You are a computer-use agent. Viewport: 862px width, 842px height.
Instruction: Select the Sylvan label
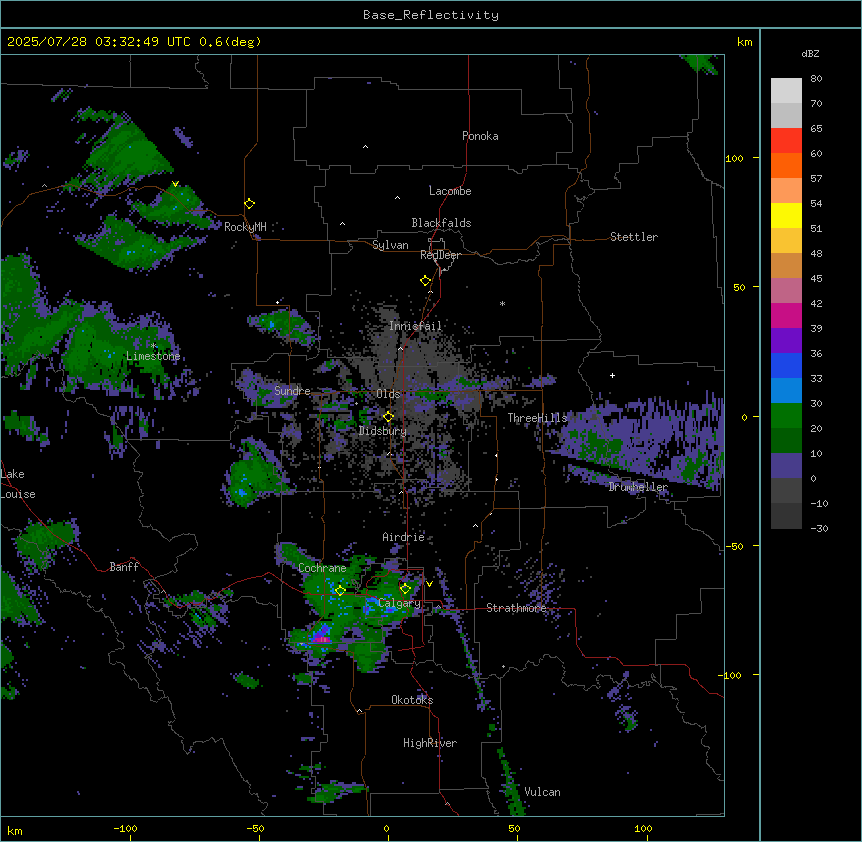click(x=390, y=245)
